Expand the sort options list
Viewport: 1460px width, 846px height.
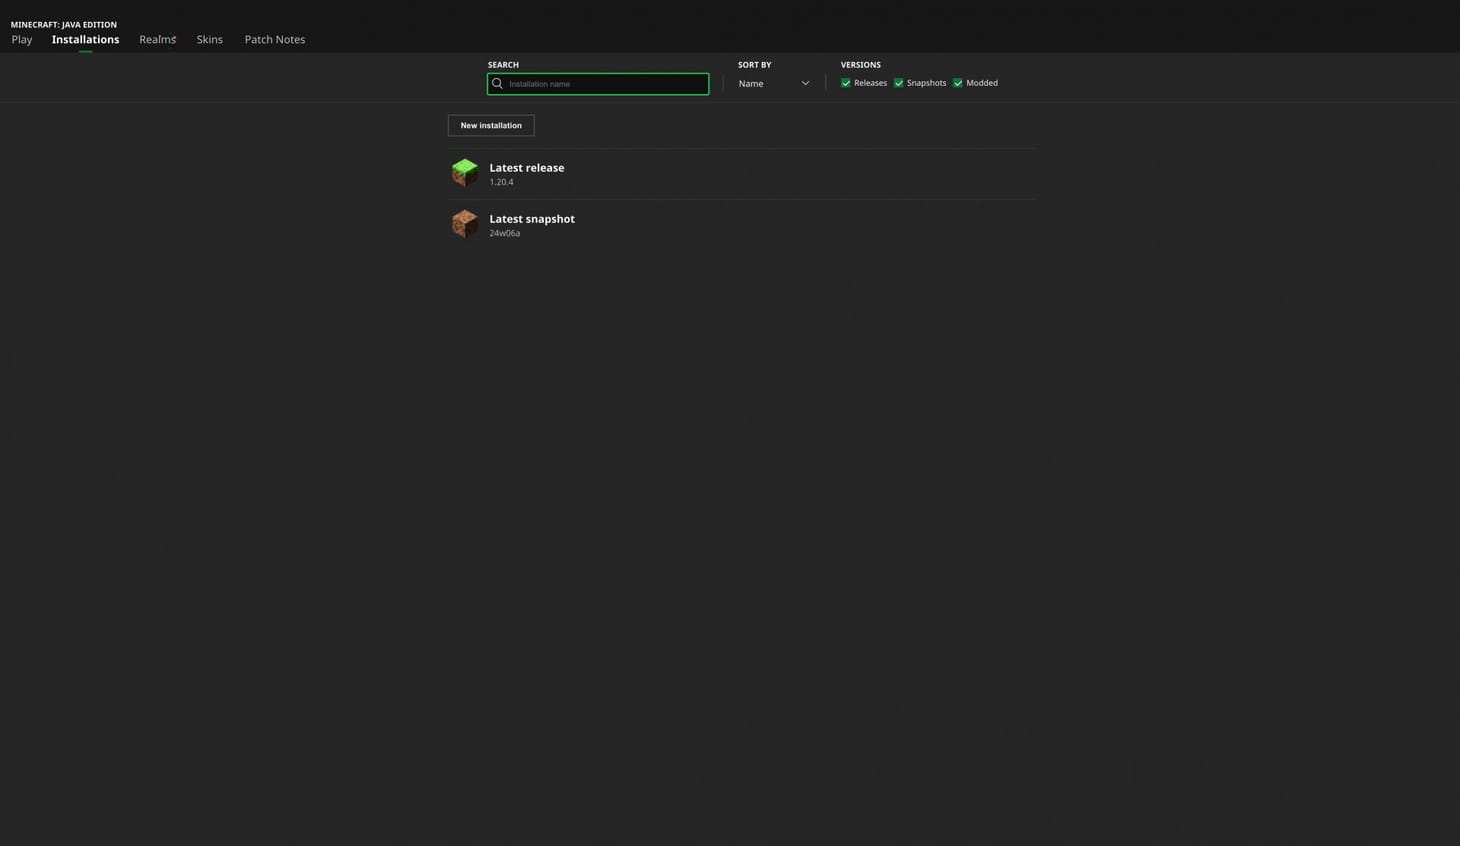pyautogui.click(x=773, y=83)
